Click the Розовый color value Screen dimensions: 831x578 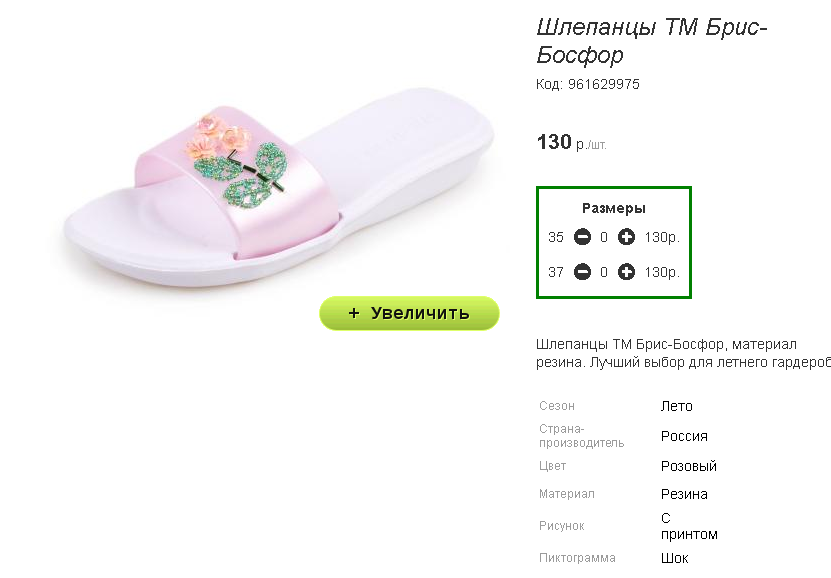click(x=688, y=466)
